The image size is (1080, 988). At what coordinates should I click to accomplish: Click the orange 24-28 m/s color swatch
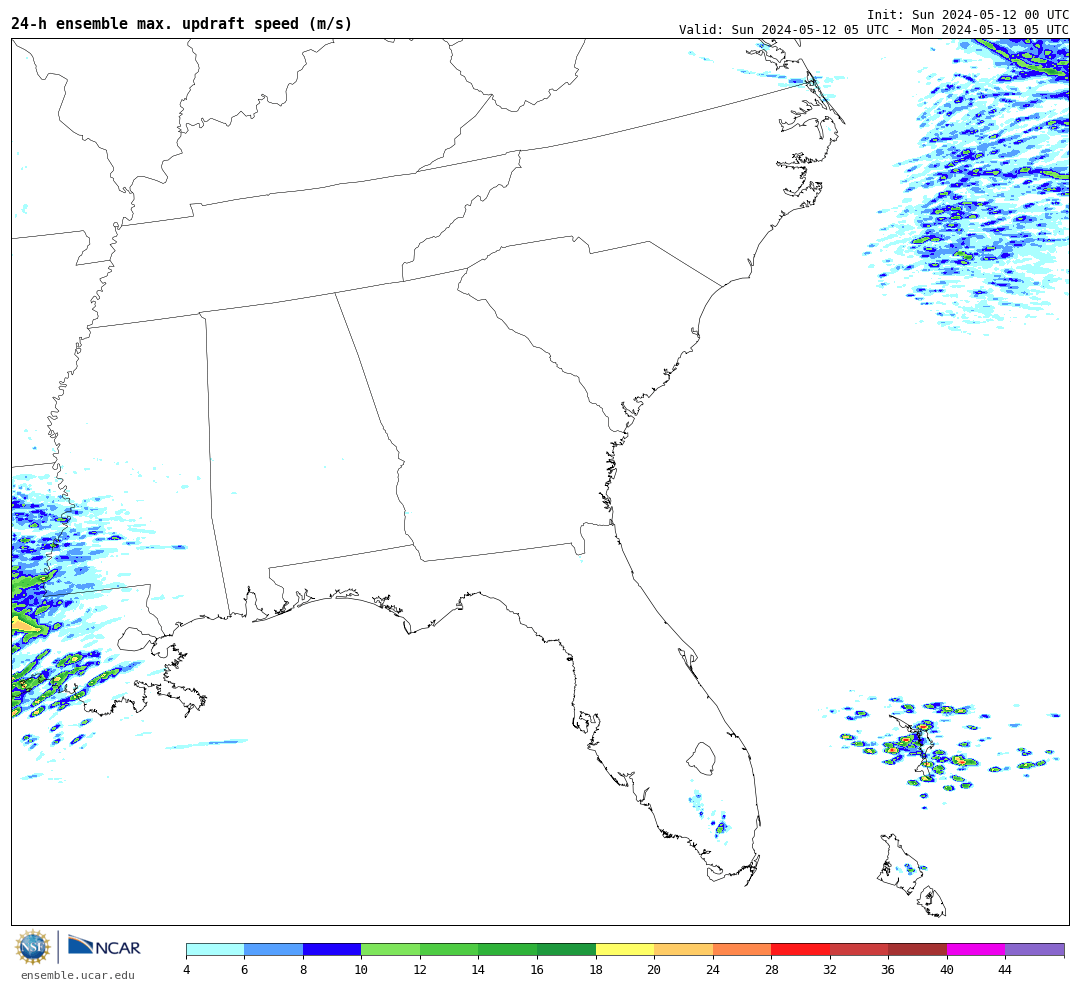coord(742,950)
